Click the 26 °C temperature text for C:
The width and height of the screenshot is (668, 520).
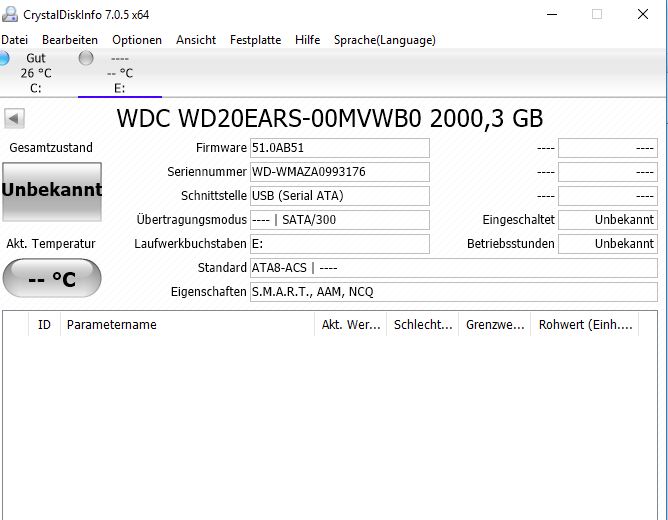(36, 73)
